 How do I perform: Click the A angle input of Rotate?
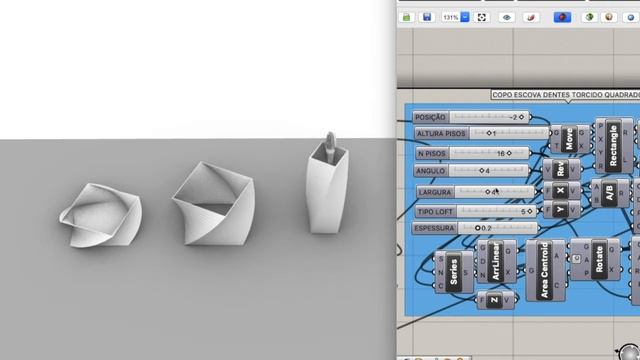pos(587,260)
